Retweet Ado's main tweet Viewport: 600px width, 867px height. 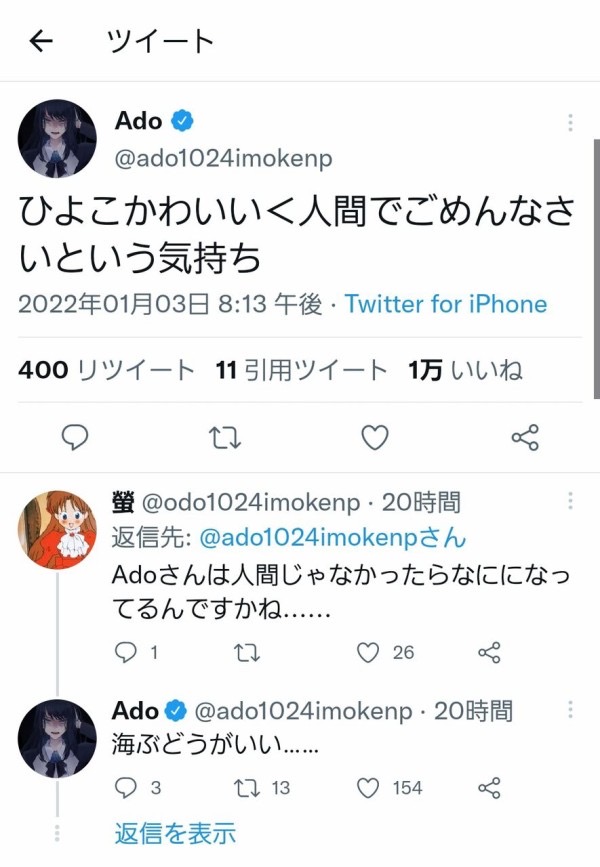[225, 437]
